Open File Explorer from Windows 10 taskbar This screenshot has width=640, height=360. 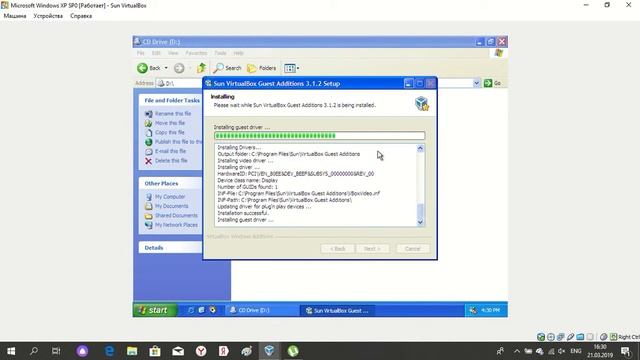[x=132, y=351]
